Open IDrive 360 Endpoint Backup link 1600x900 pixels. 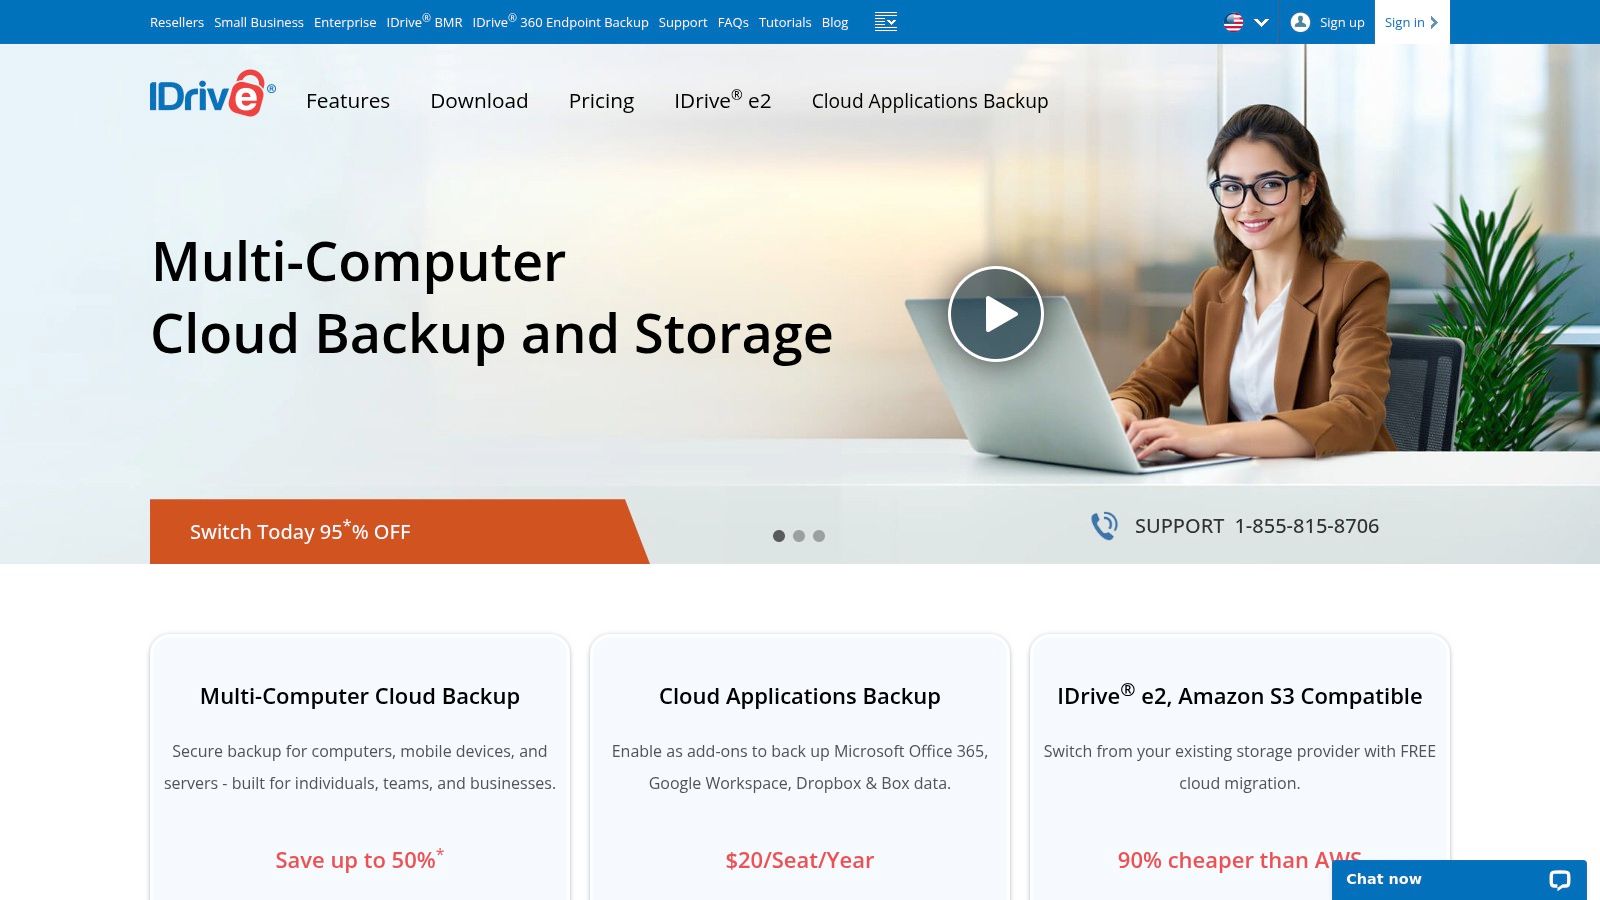(561, 21)
